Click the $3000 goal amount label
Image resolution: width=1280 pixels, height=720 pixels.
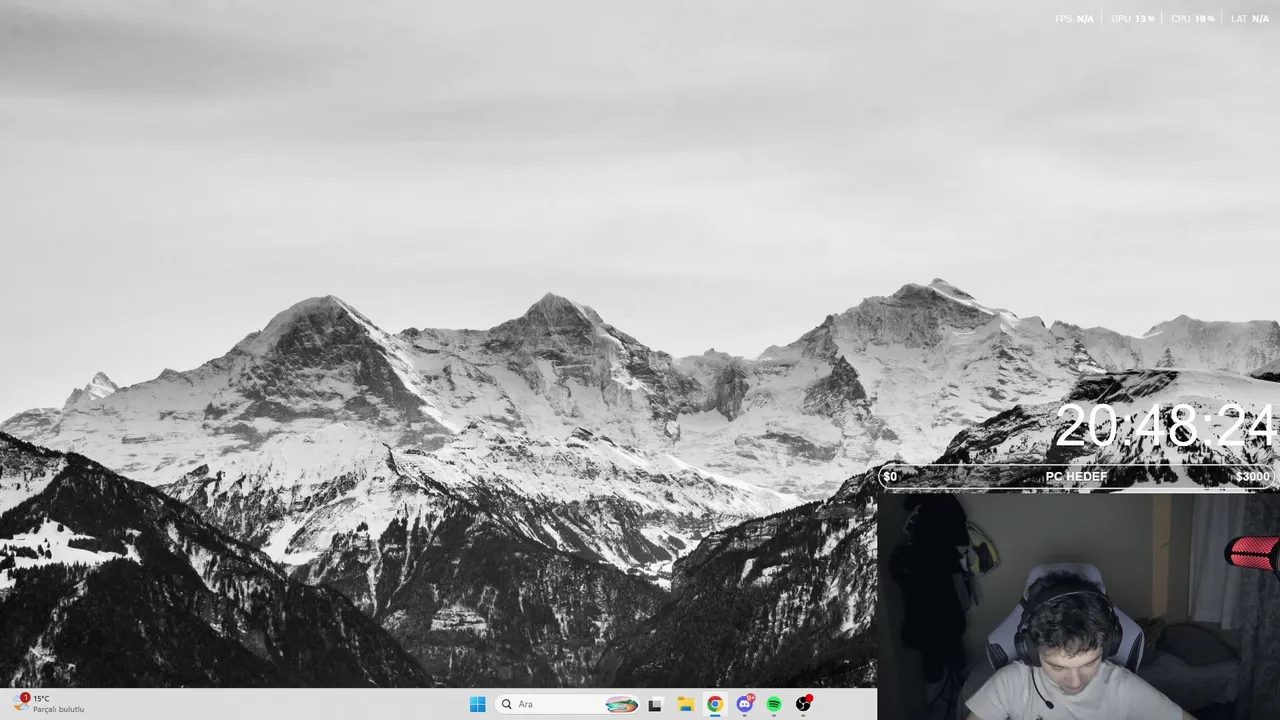tap(1252, 477)
